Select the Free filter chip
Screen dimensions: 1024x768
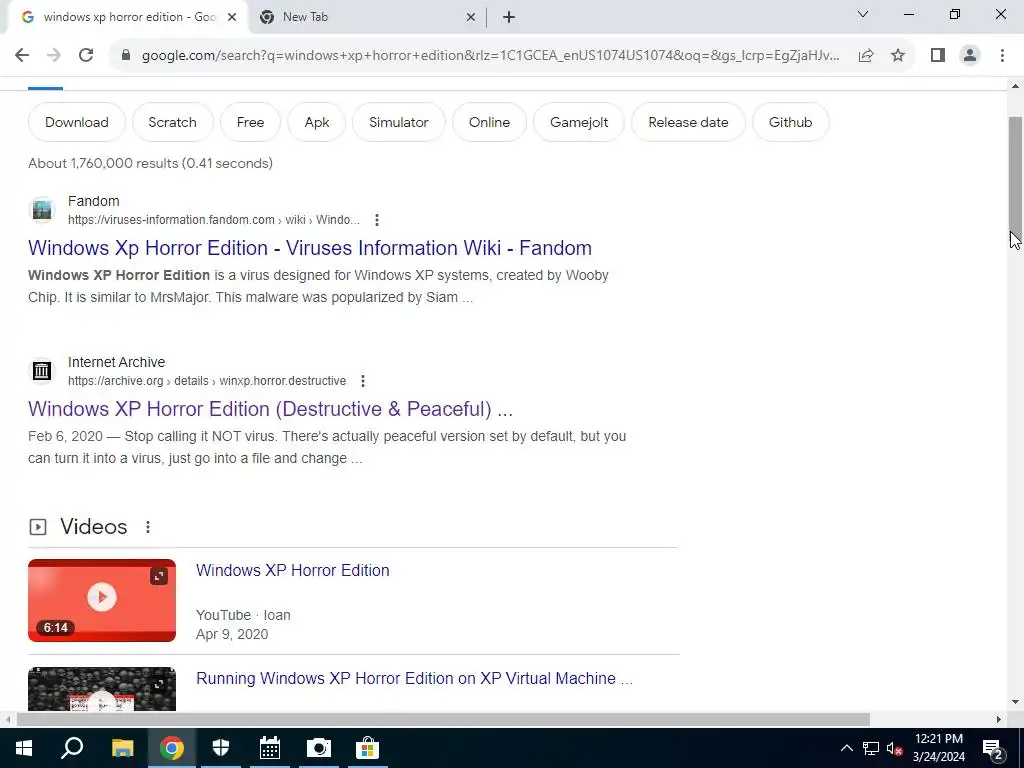(250, 122)
